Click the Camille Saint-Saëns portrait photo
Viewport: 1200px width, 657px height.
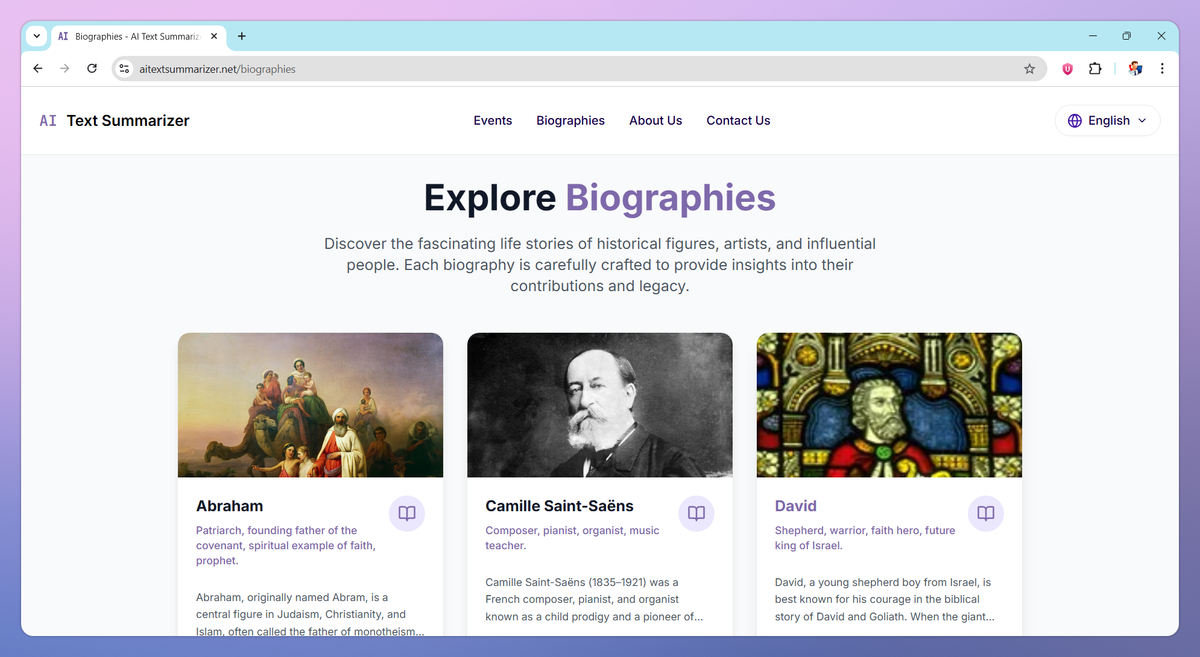click(600, 405)
